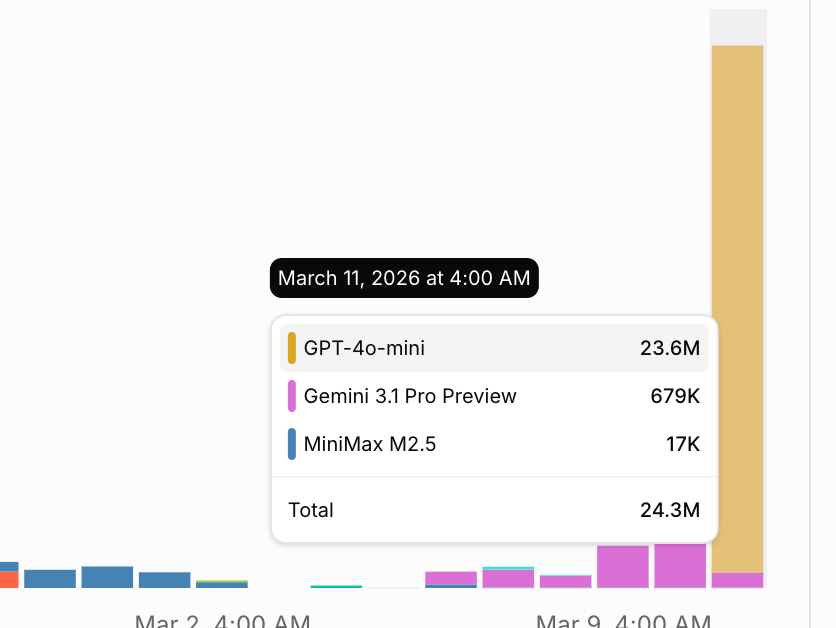Click the Mar 2, 4:00 AM axis label

tap(222, 621)
